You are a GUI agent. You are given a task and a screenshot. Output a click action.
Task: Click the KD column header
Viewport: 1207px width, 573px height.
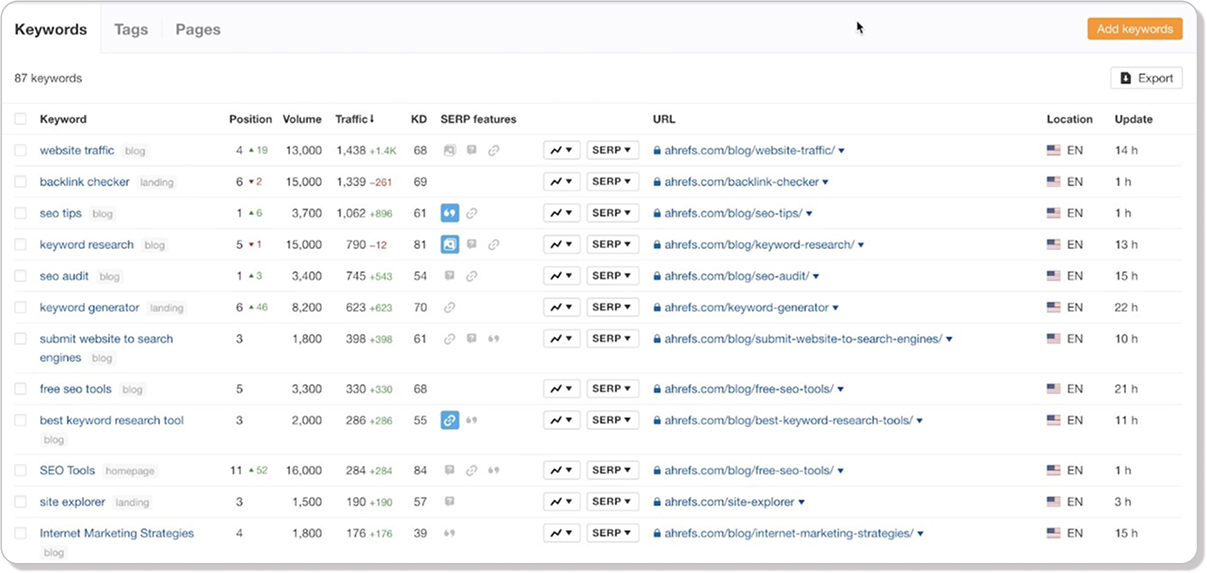click(x=419, y=119)
